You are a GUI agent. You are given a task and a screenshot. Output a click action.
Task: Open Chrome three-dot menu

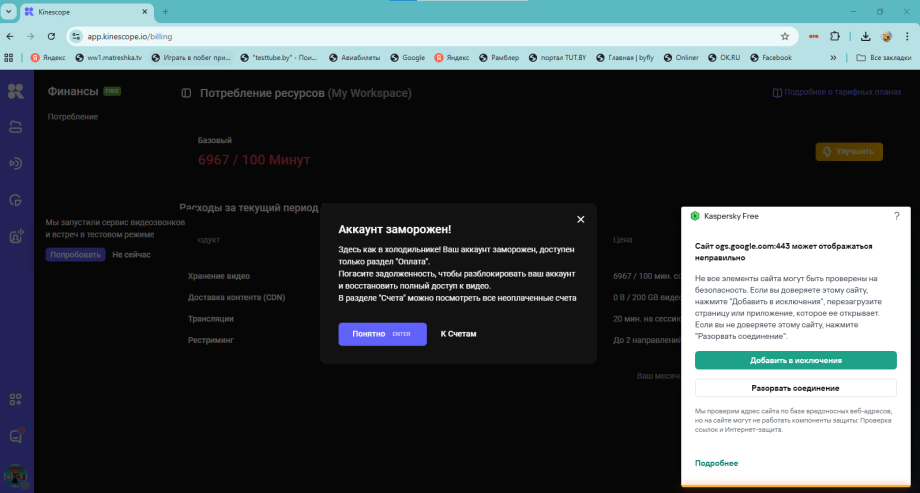(906, 36)
